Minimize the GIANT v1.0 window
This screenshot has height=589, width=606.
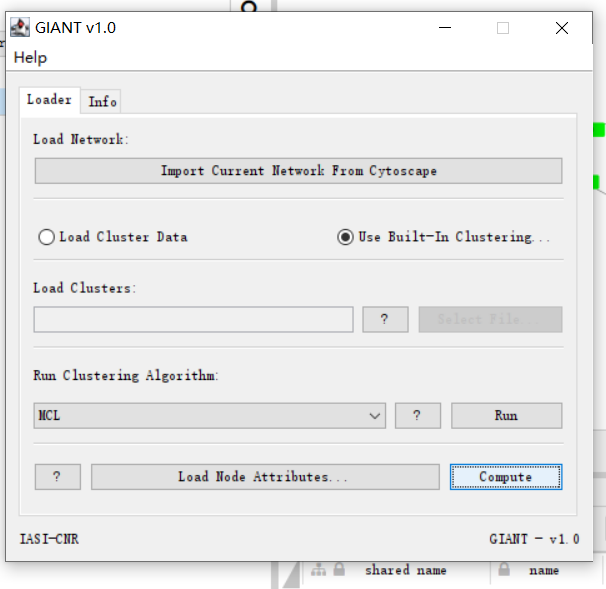[445, 28]
